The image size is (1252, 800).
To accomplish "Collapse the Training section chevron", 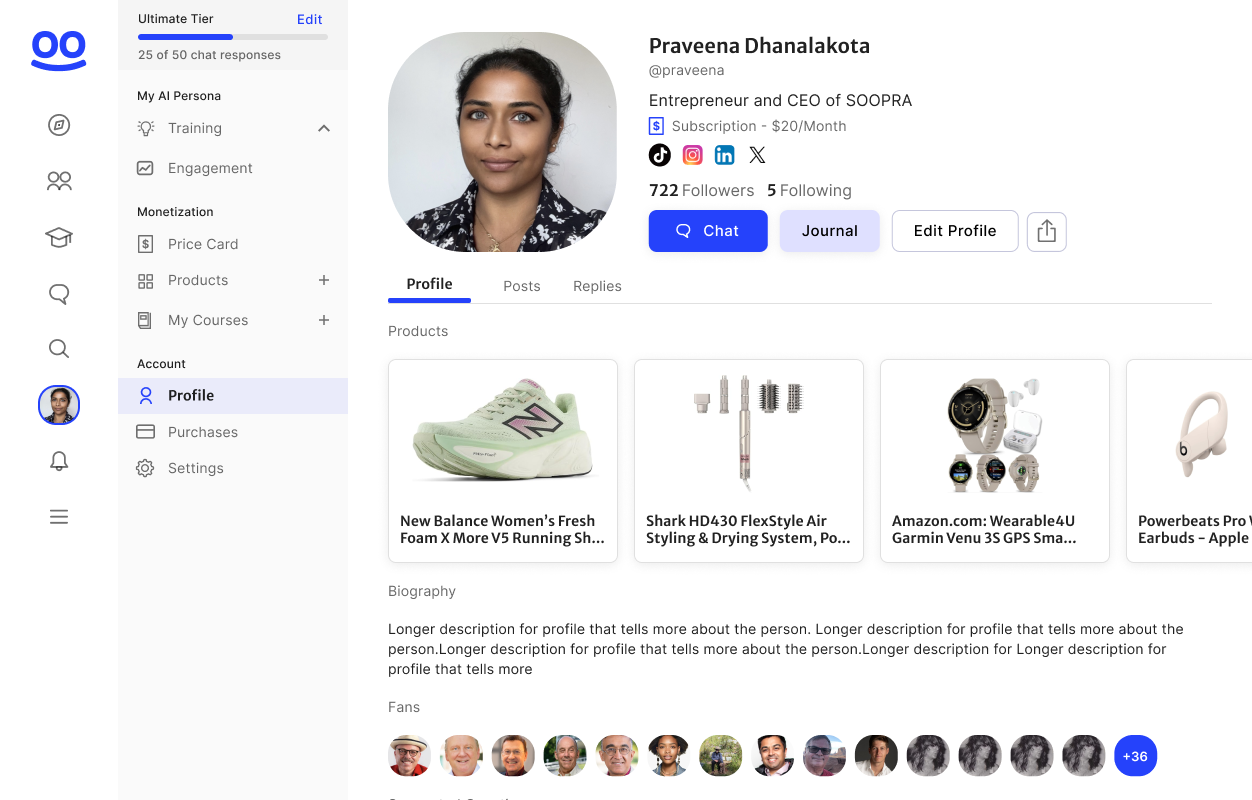I will (323, 128).
